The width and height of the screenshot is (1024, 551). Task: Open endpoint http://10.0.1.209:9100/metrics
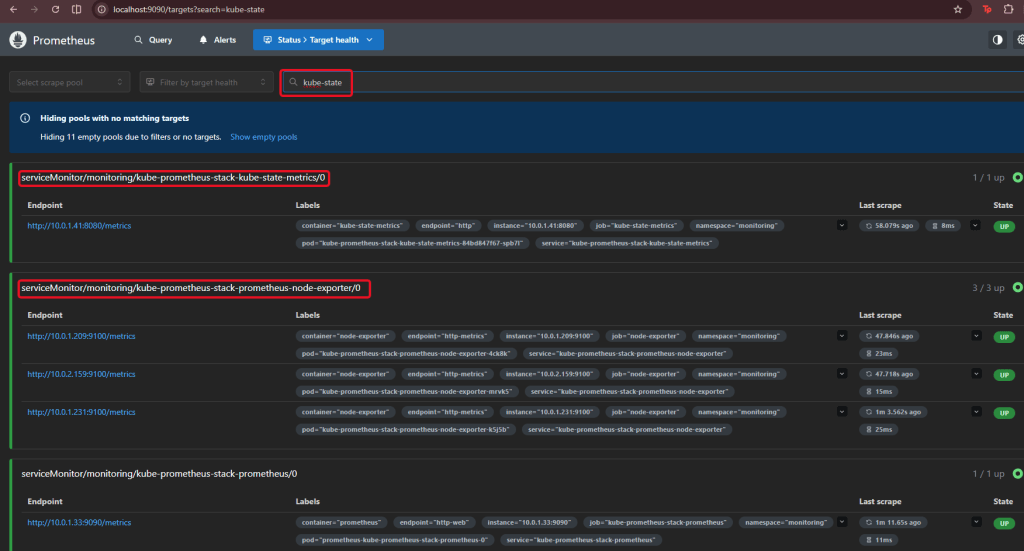click(x=81, y=336)
